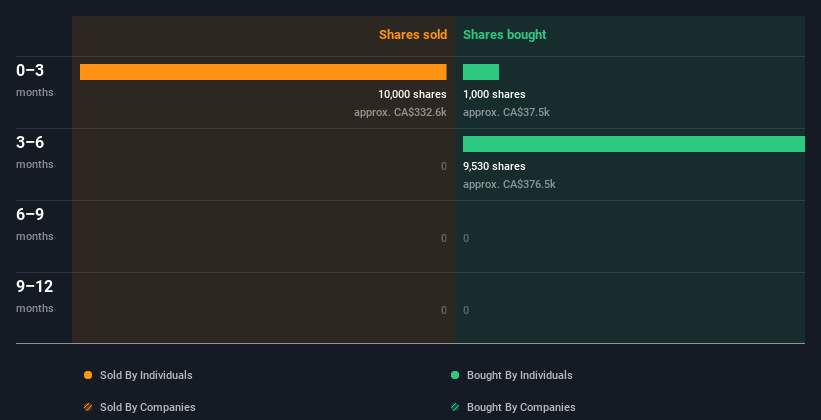Click the sold zero in 3–6 months row
Screen dimensions: 821x420
click(x=444, y=167)
